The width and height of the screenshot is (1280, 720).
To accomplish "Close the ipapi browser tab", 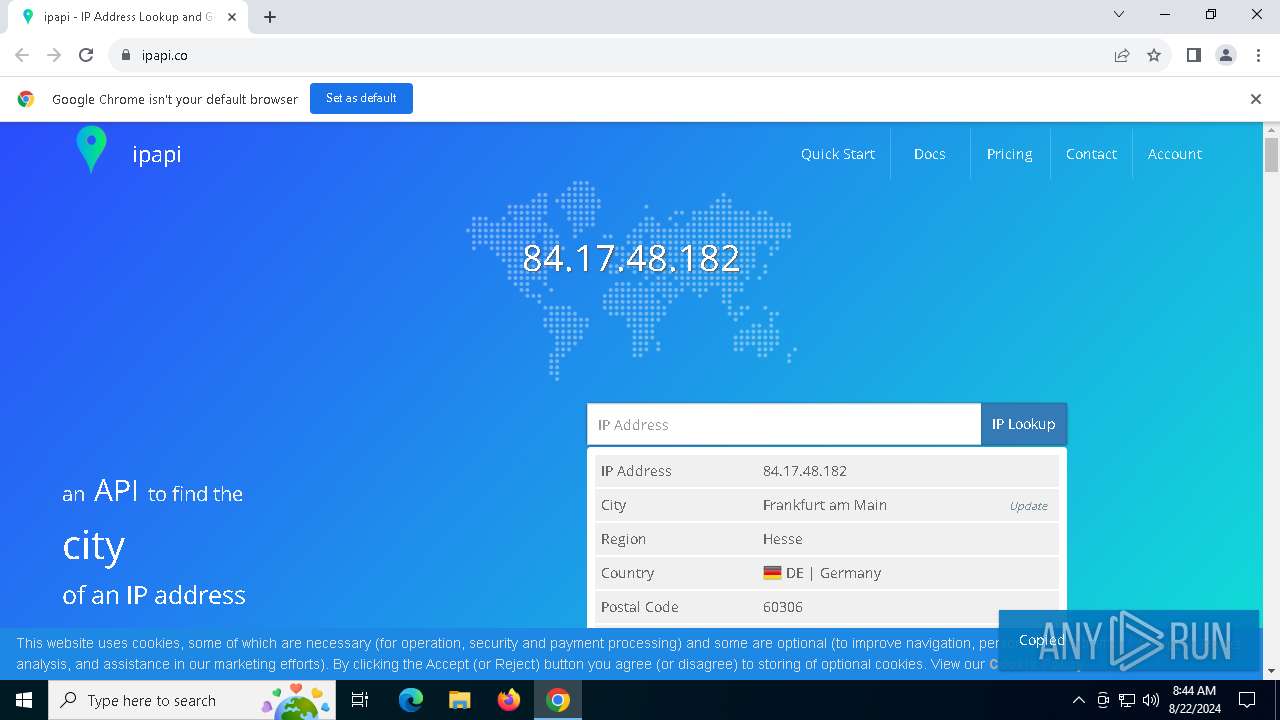I will coord(232,17).
